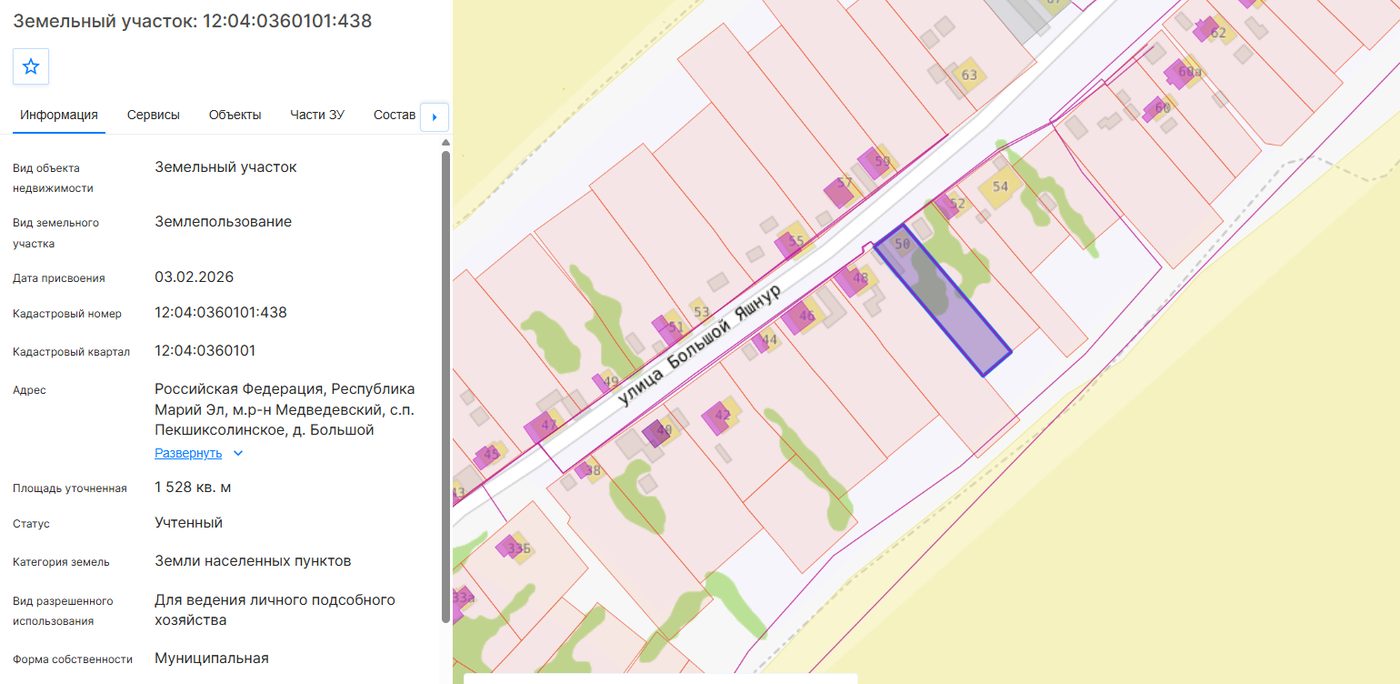Open the Информация tab
The height and width of the screenshot is (684, 1400).
point(59,115)
